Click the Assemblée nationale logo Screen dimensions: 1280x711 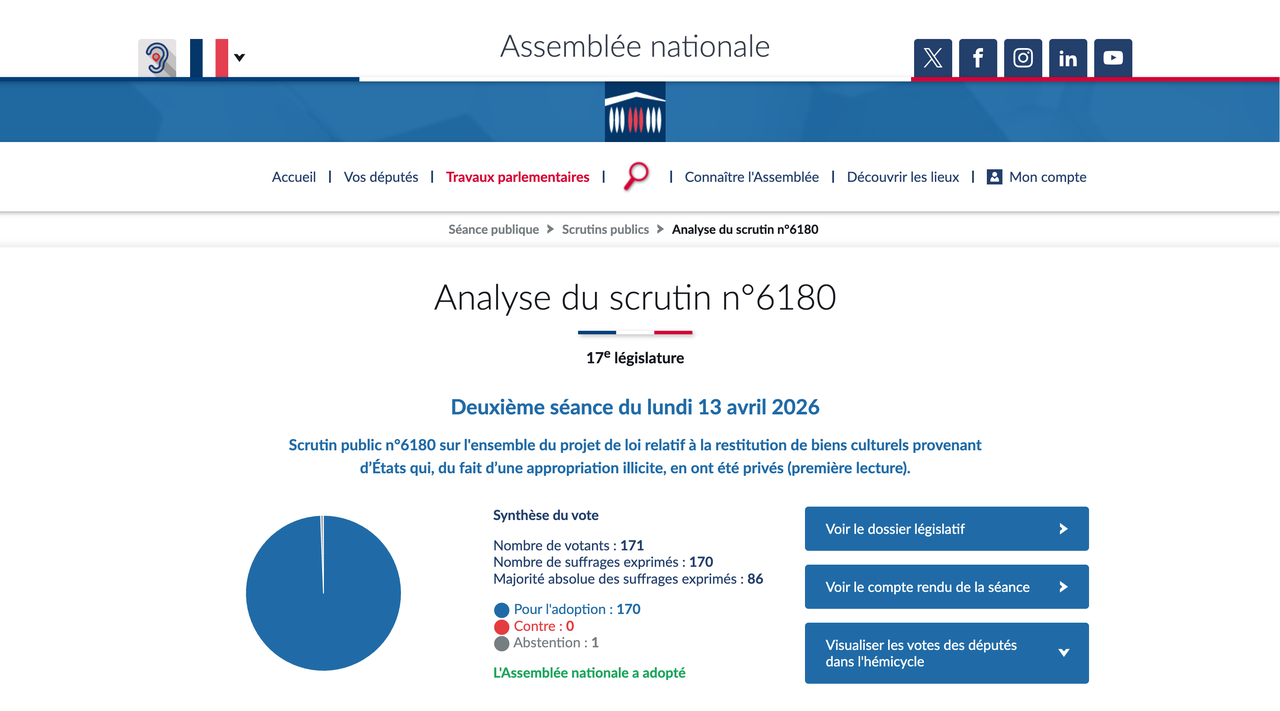[635, 112]
